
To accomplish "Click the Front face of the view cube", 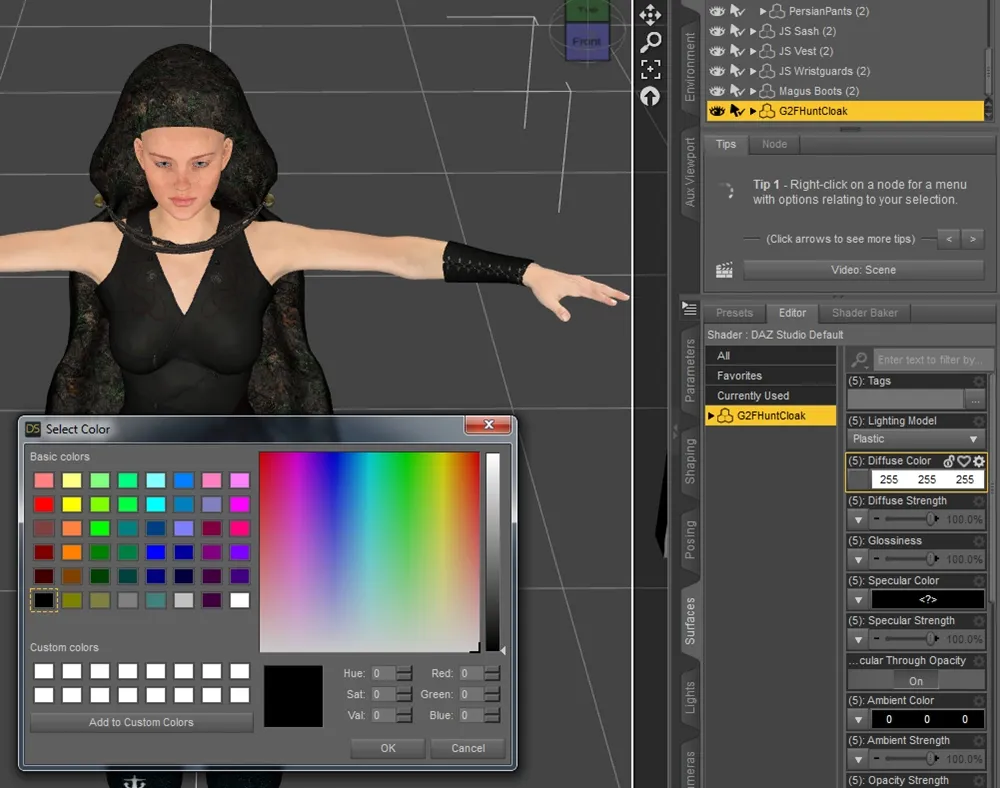I will (x=587, y=41).
